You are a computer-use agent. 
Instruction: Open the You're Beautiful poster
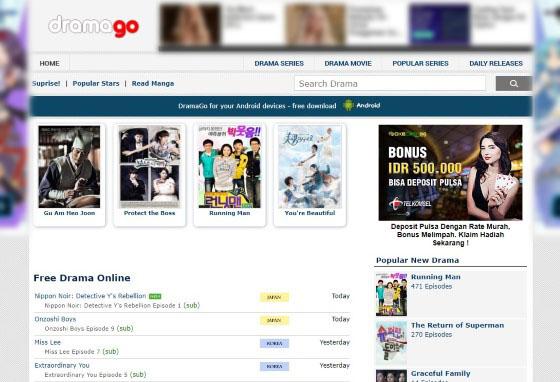tap(310, 167)
